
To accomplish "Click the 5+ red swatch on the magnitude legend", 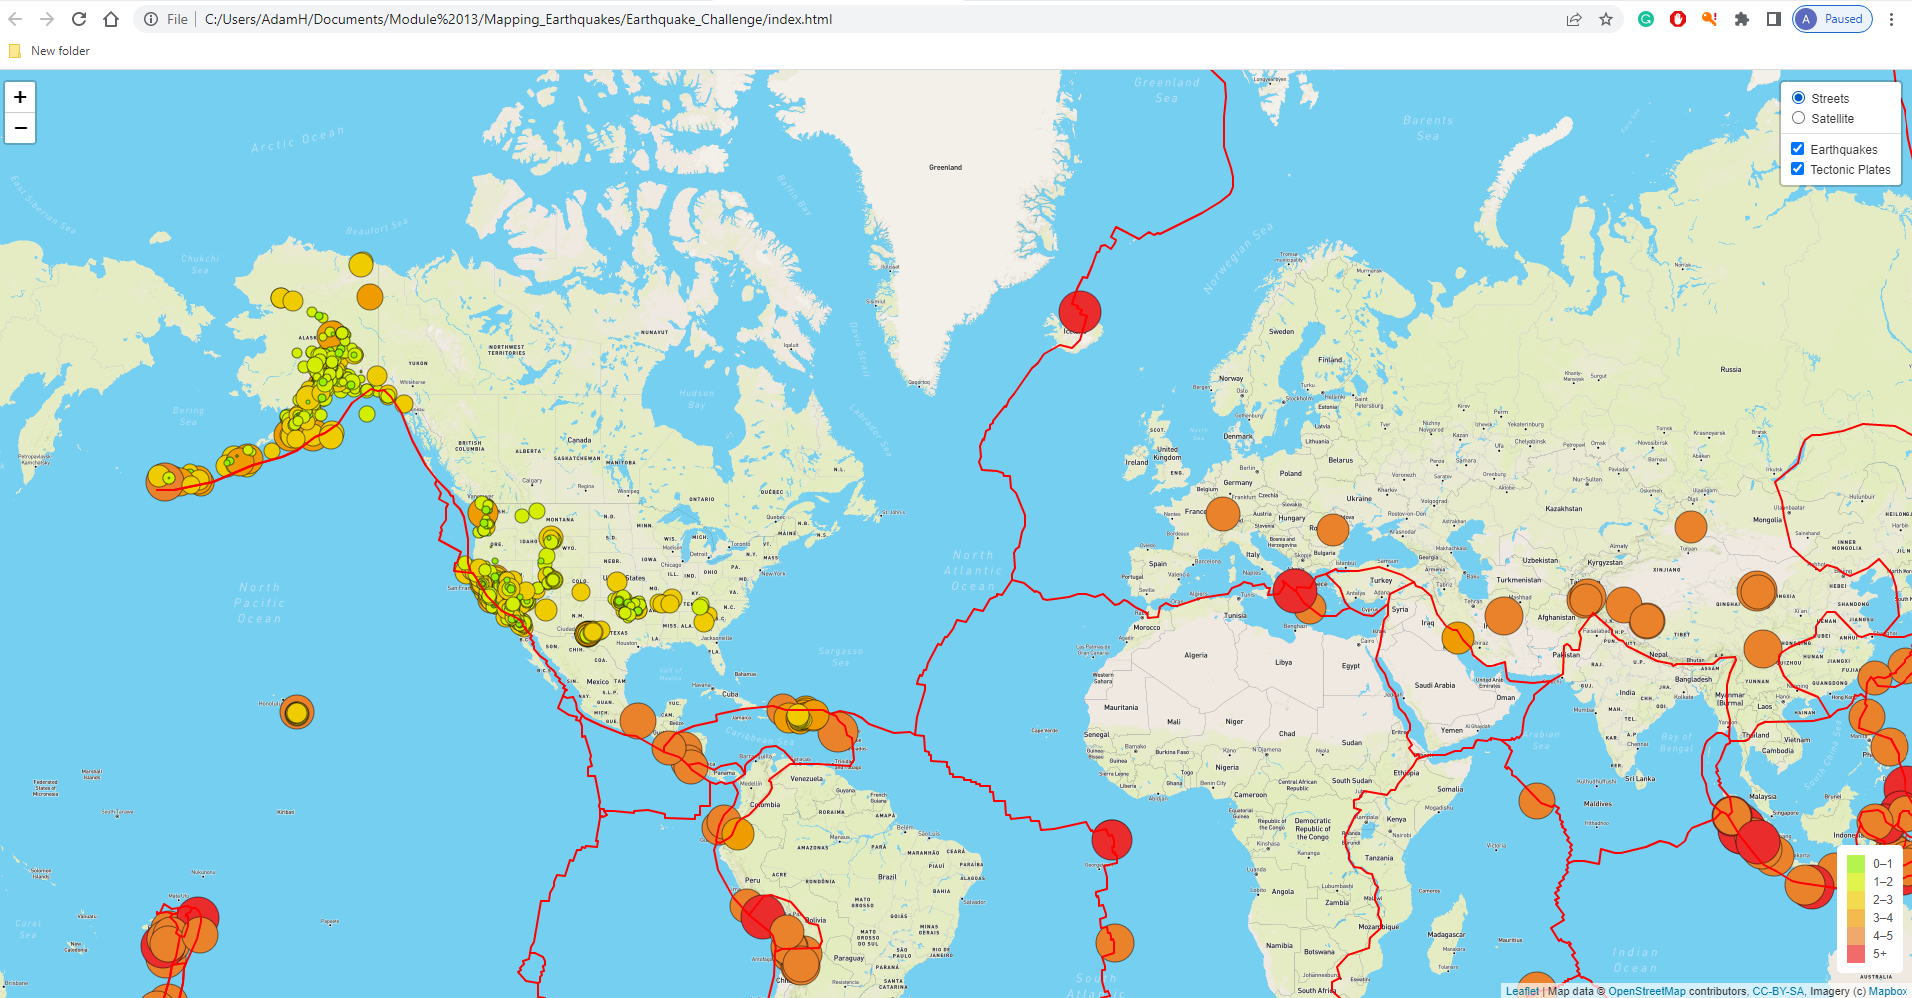I will click(x=1858, y=954).
